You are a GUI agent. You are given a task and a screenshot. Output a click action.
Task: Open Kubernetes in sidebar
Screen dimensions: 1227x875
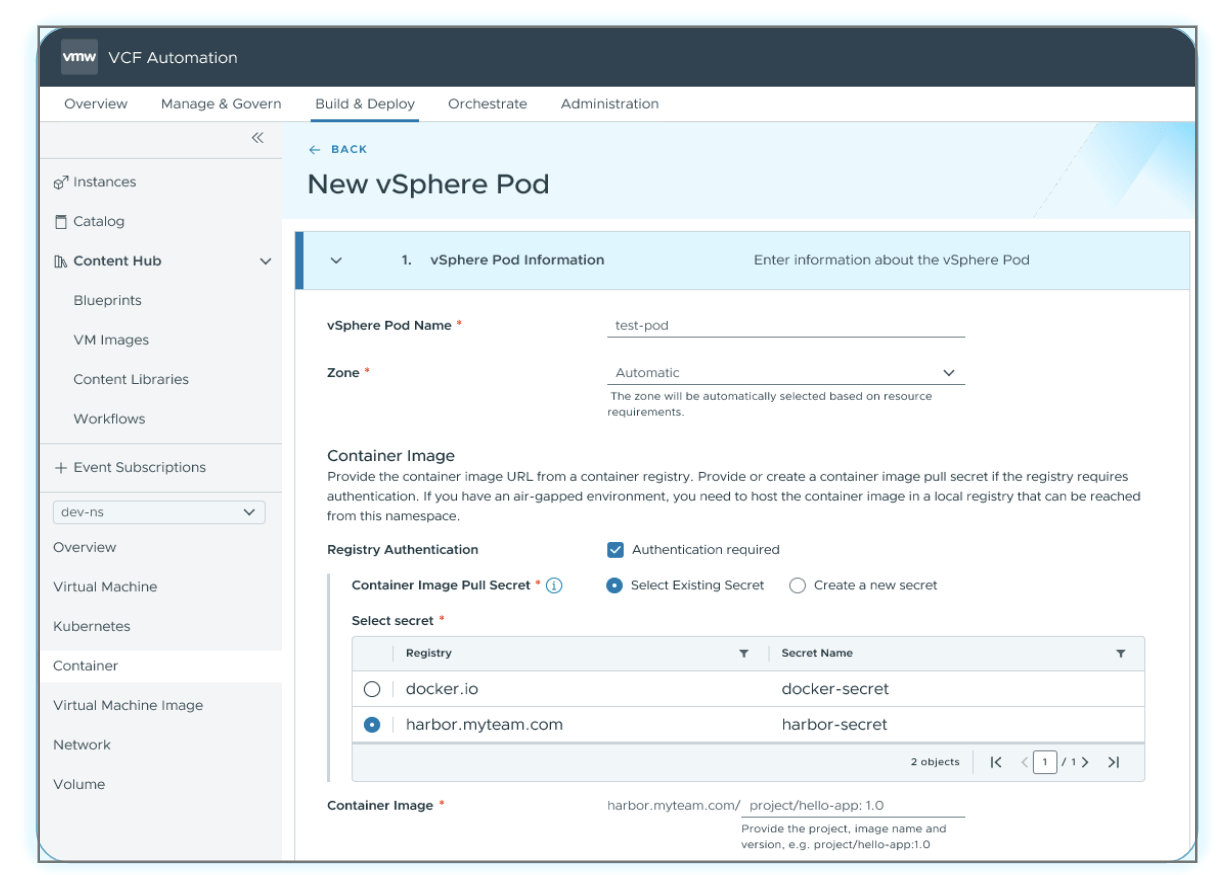click(x=92, y=627)
